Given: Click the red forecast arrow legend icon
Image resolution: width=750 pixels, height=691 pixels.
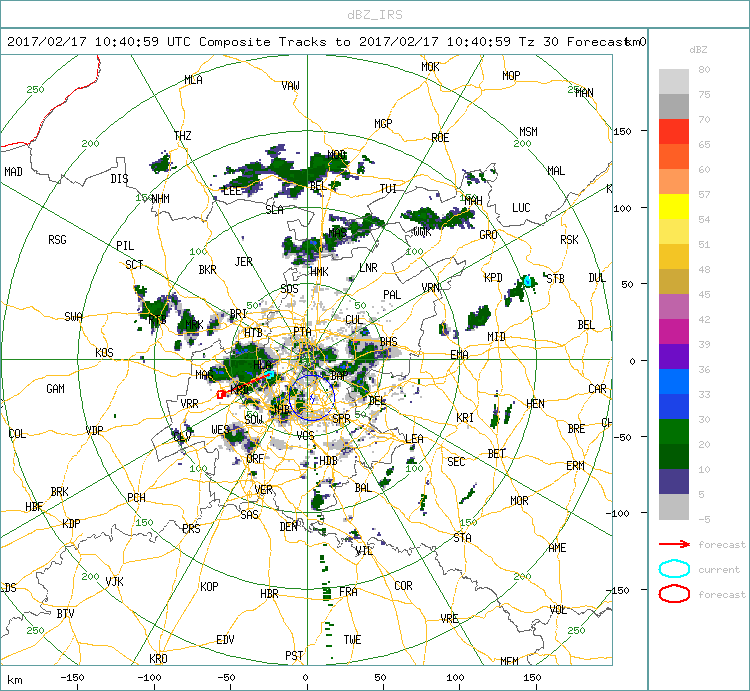Looking at the screenshot, I should pos(674,544).
